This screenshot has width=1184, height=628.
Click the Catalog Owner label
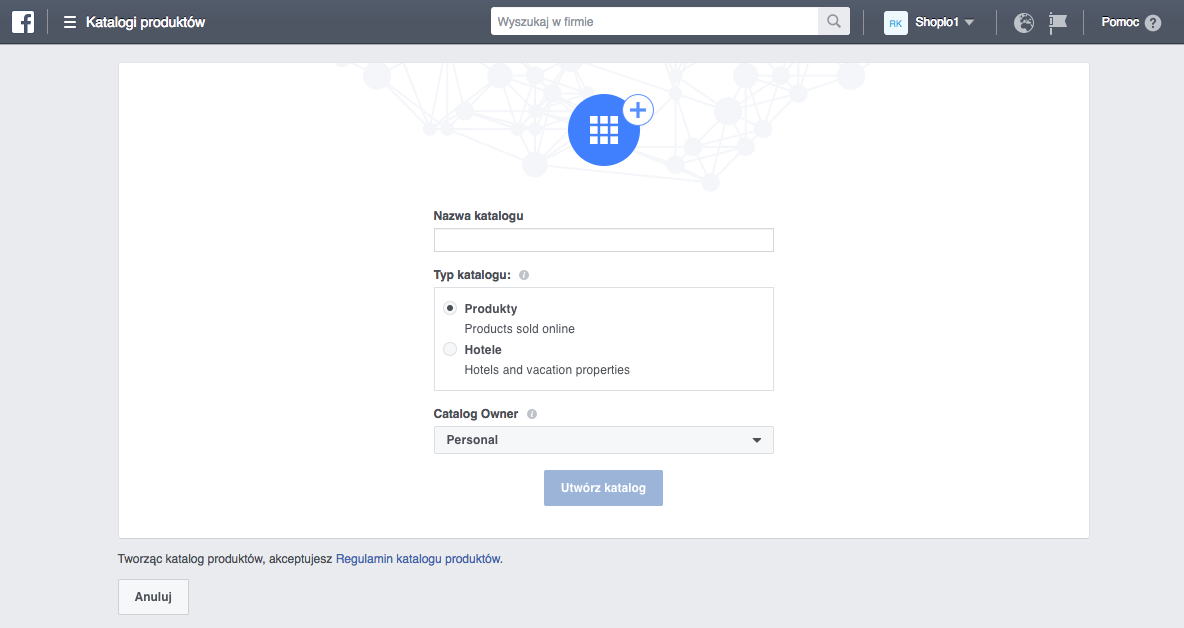[476, 414]
